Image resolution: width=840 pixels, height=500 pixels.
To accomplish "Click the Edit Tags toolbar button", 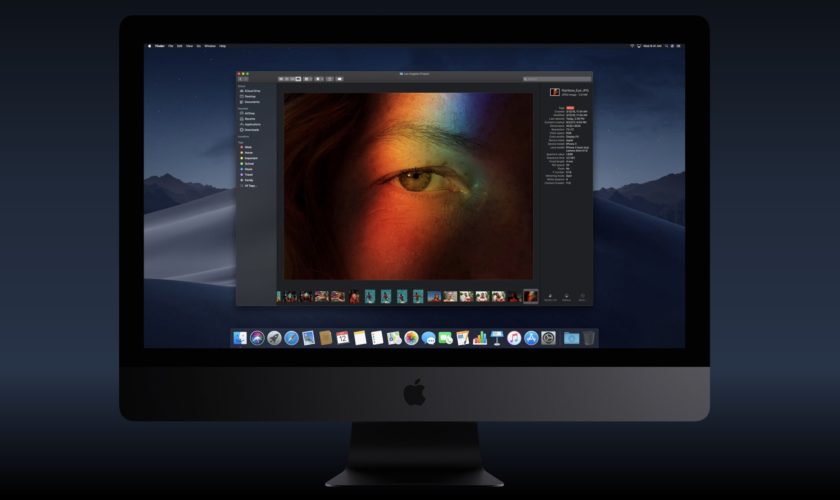I will click(x=340, y=79).
